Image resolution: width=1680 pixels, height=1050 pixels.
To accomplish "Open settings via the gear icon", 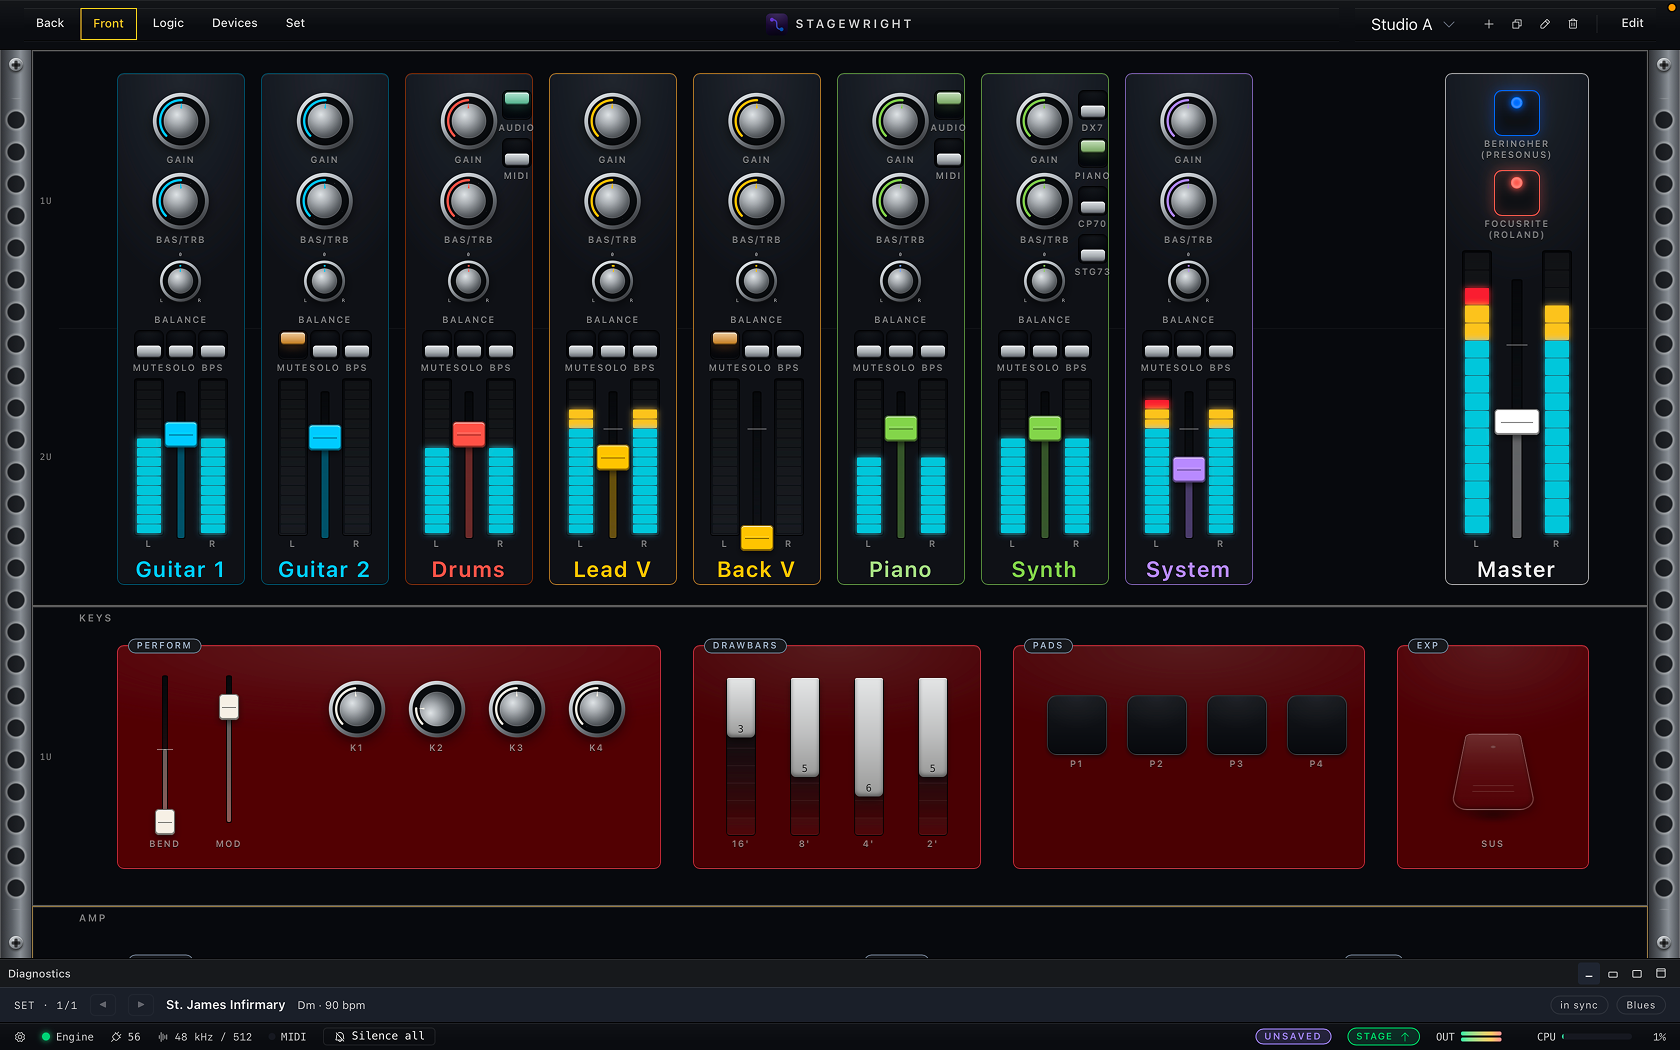I will click(x=20, y=1037).
